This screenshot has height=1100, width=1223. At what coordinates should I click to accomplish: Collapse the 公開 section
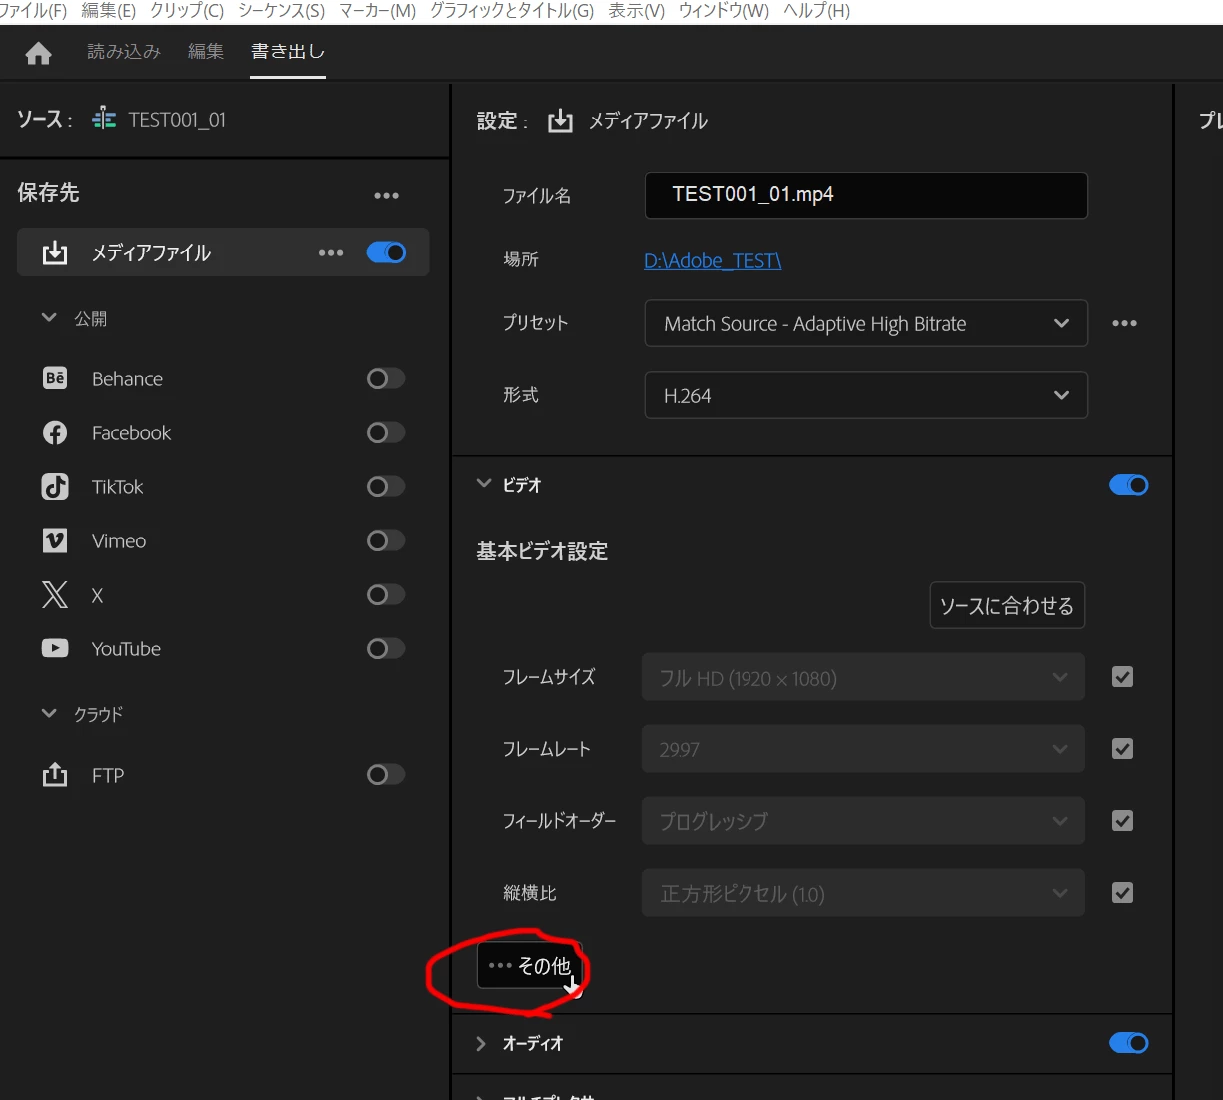tap(49, 318)
